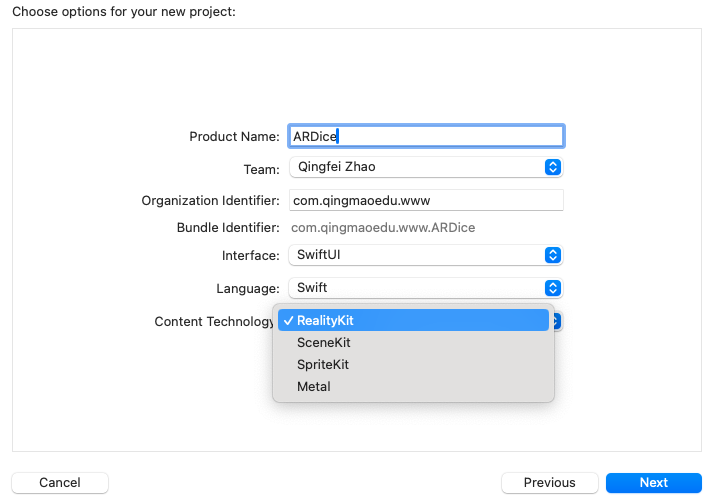Cancel the new project dialog
This screenshot has height=504, width=713.
pos(60,483)
